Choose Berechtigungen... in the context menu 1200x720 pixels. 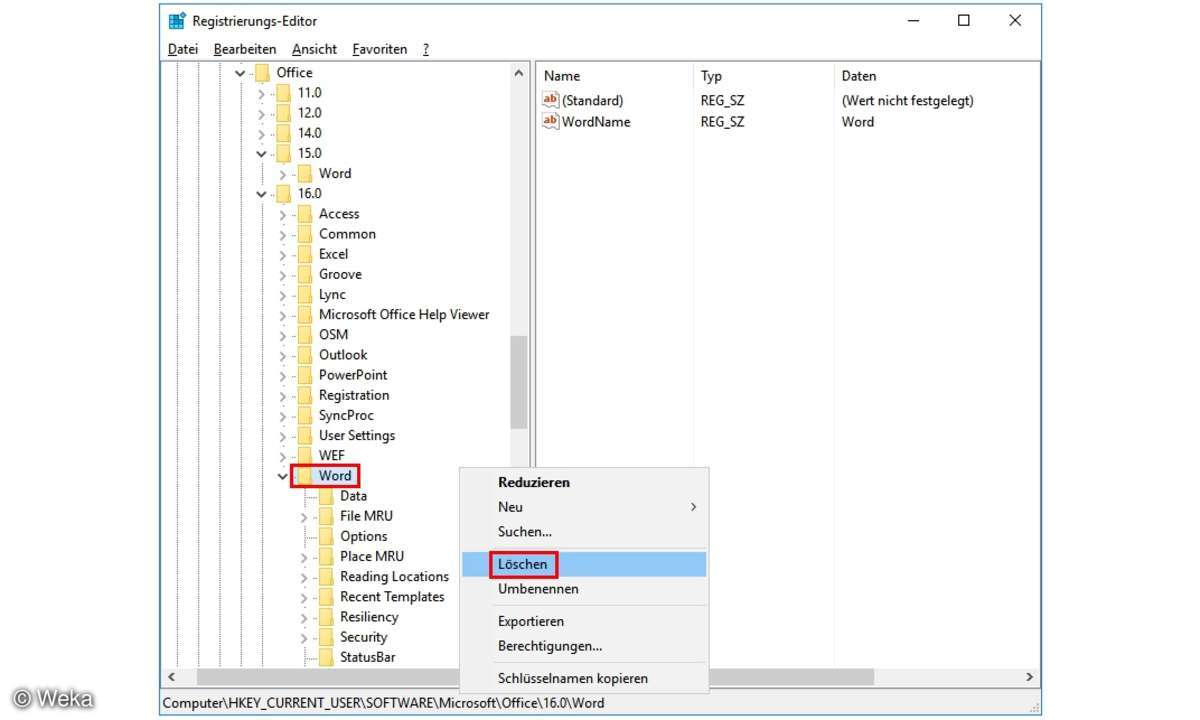click(x=584, y=646)
